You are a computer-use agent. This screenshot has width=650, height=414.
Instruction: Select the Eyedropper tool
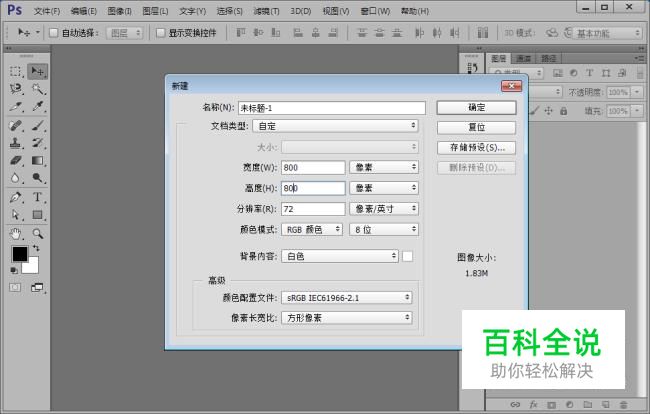coord(37,107)
